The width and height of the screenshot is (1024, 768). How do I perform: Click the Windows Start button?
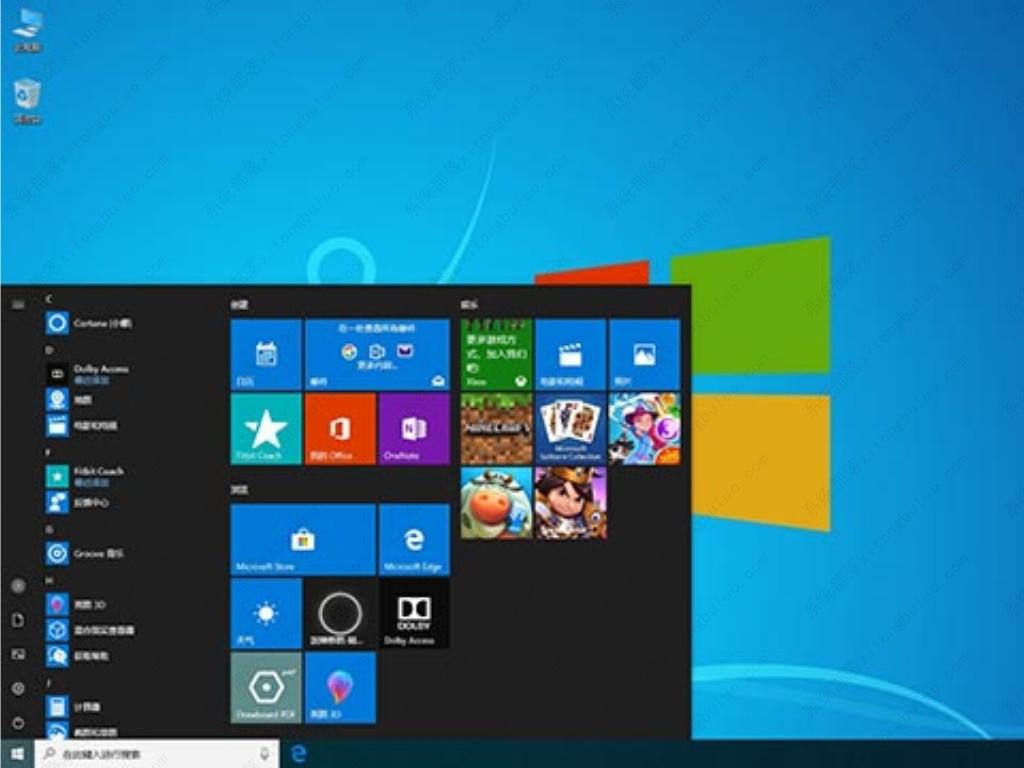tap(17, 754)
